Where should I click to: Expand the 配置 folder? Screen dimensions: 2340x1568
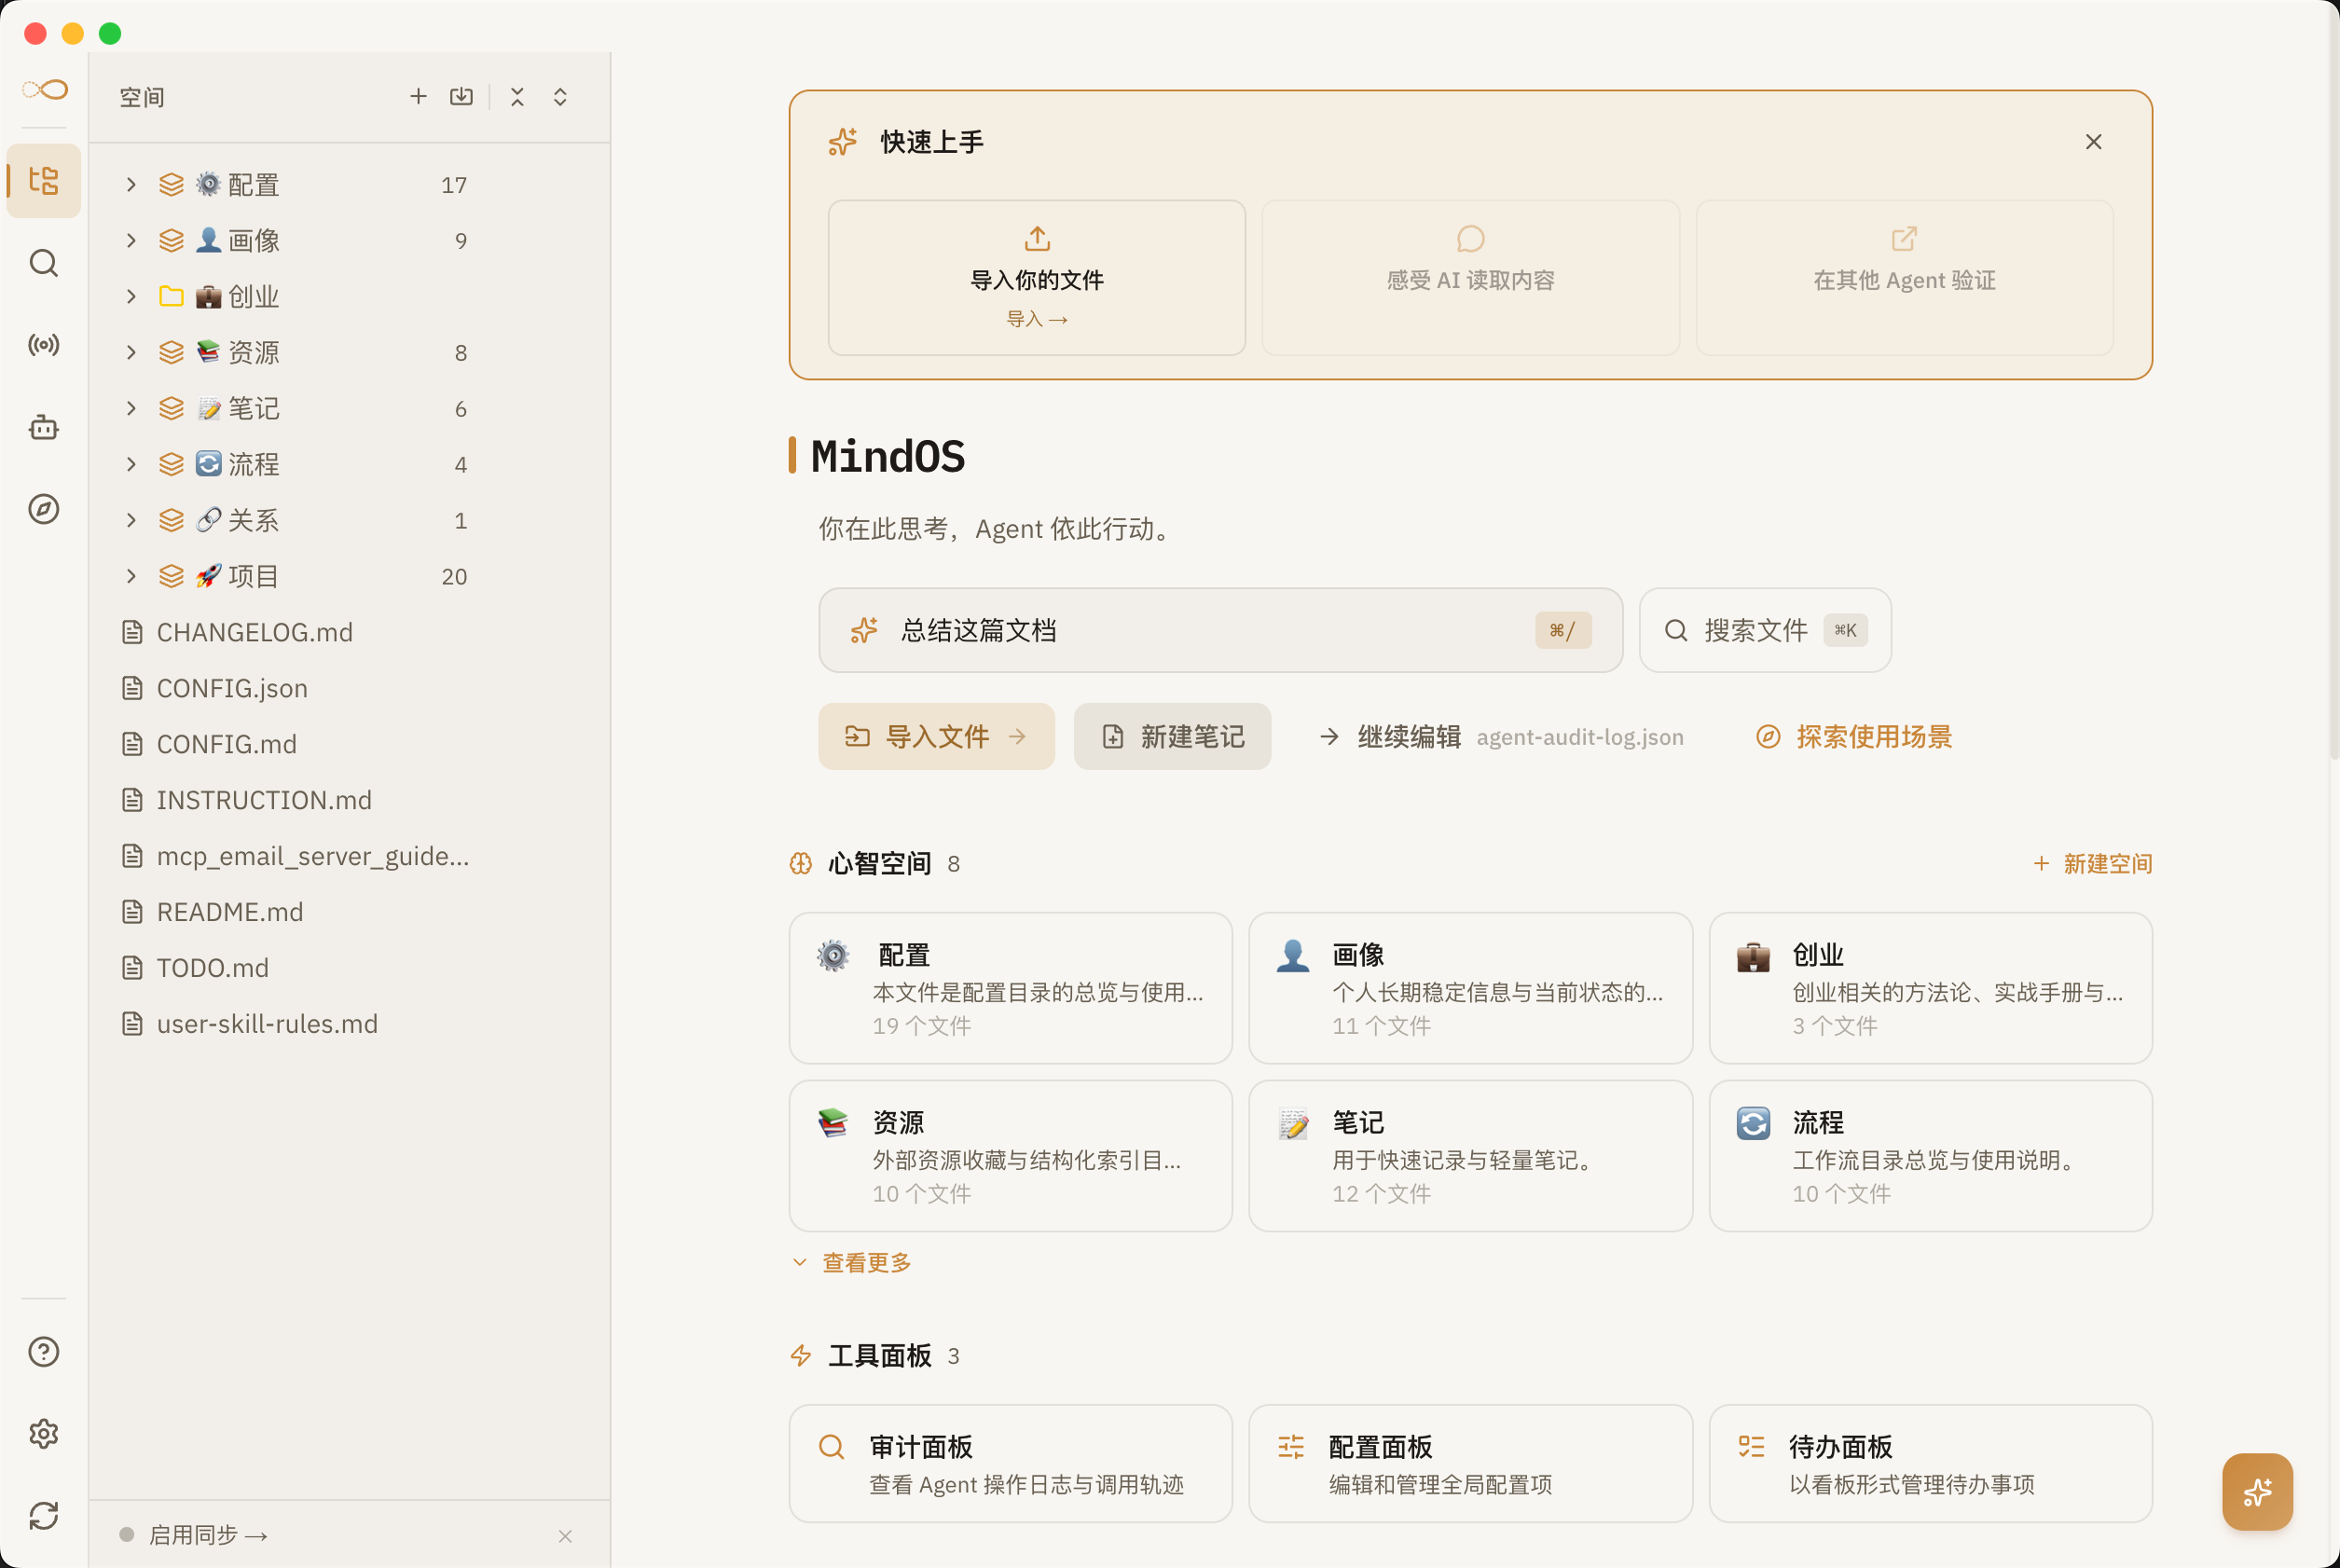pos(131,185)
